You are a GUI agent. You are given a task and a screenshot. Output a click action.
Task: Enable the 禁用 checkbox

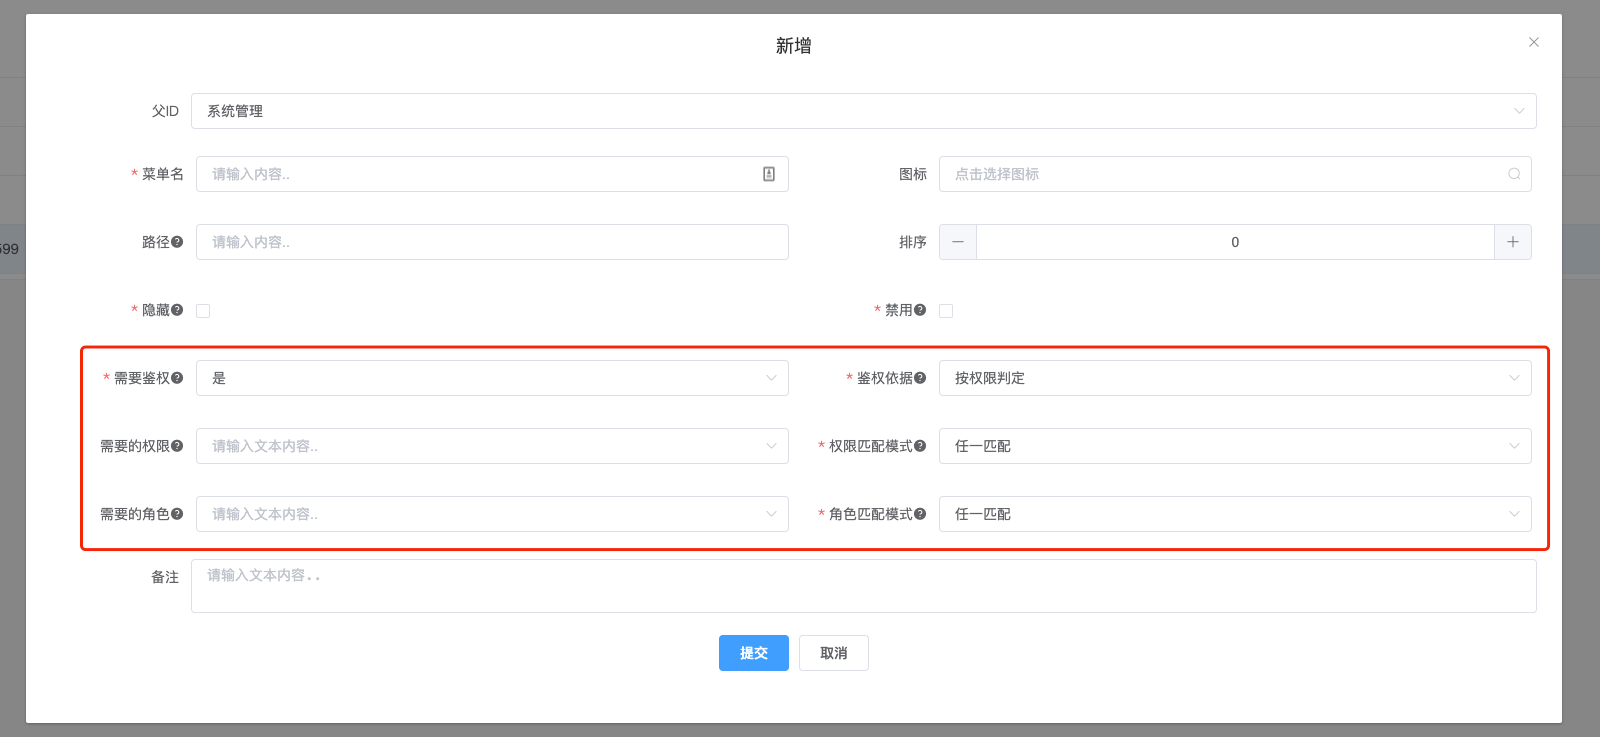[946, 311]
